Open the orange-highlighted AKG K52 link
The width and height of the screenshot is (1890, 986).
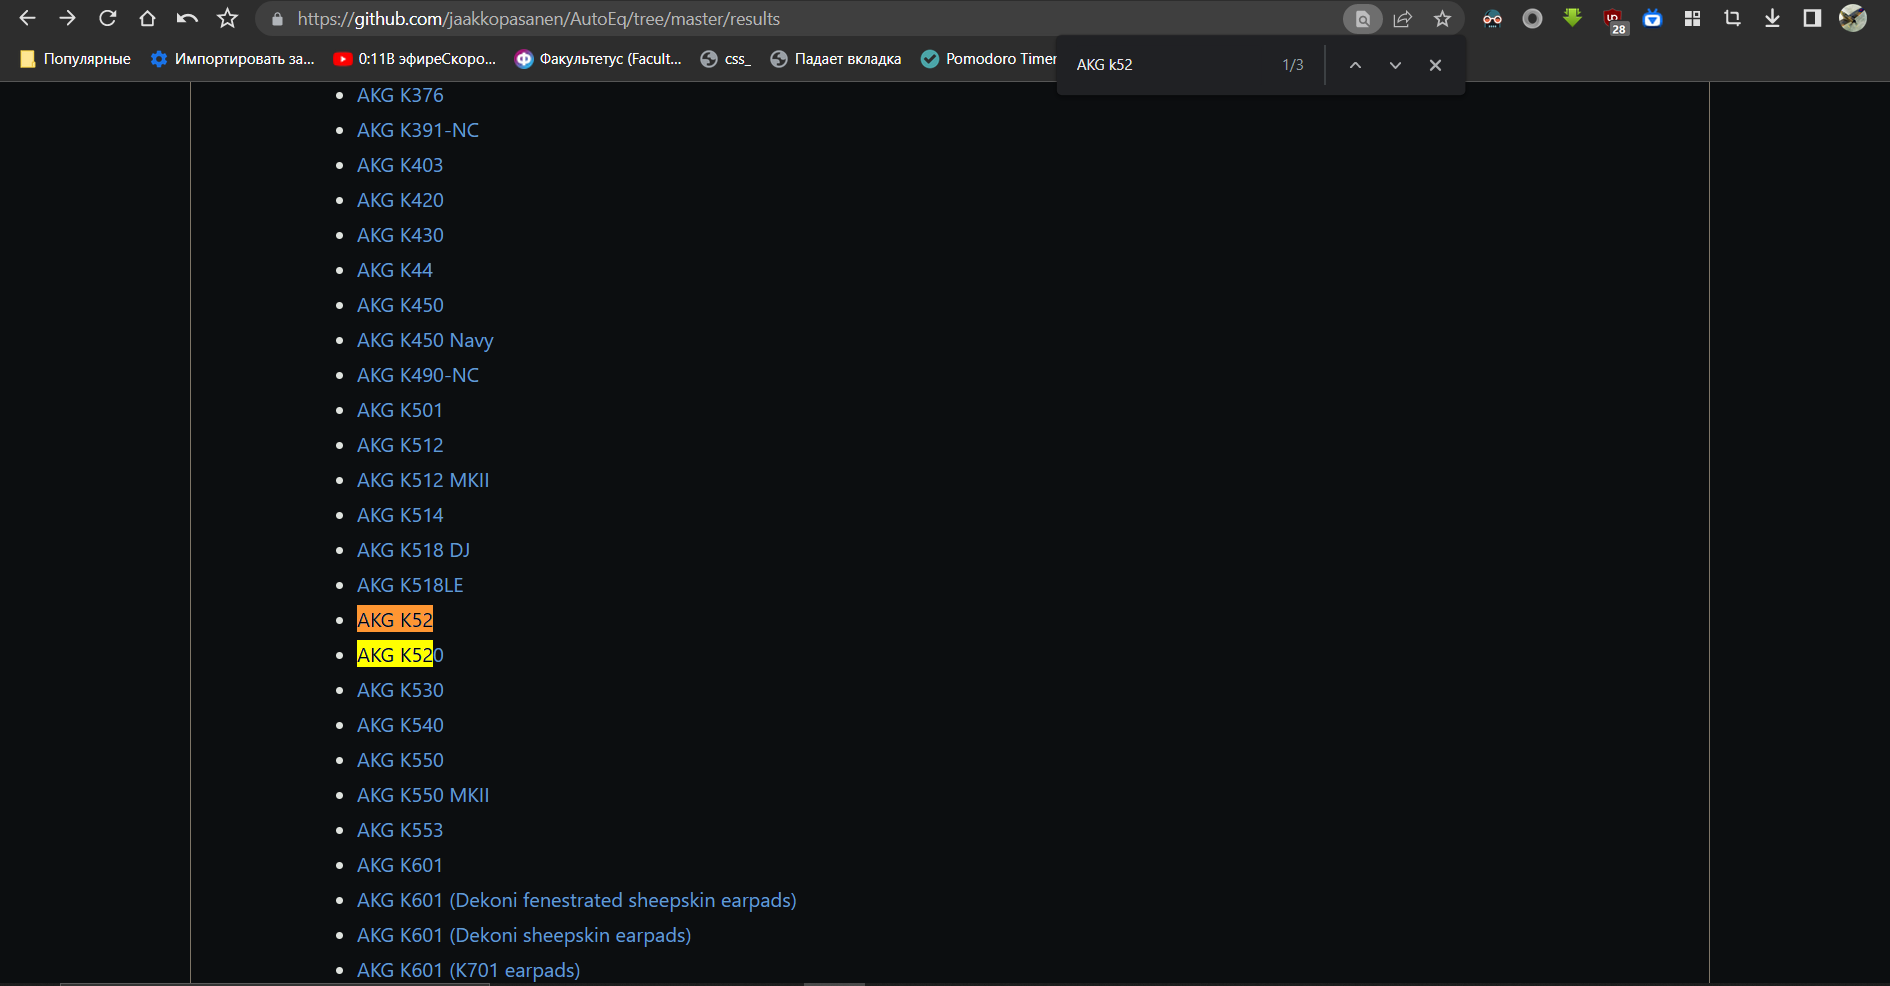point(395,620)
